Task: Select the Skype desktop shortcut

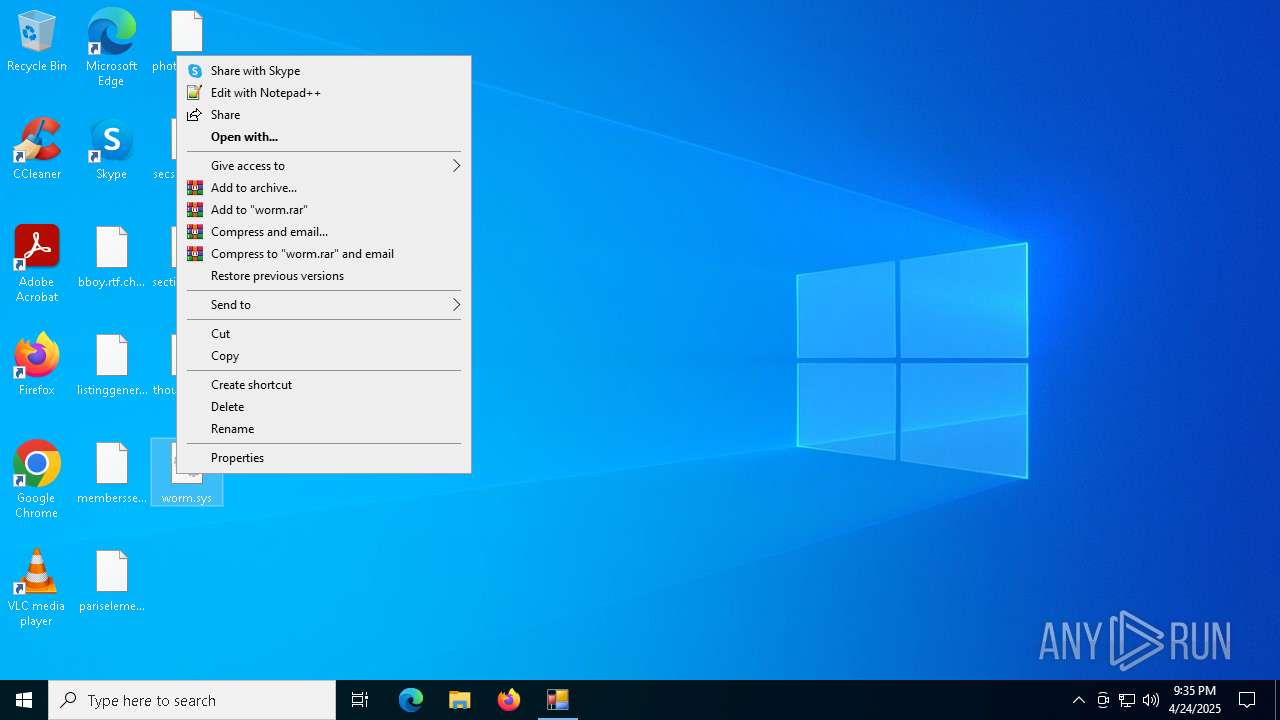Action: coord(111,150)
